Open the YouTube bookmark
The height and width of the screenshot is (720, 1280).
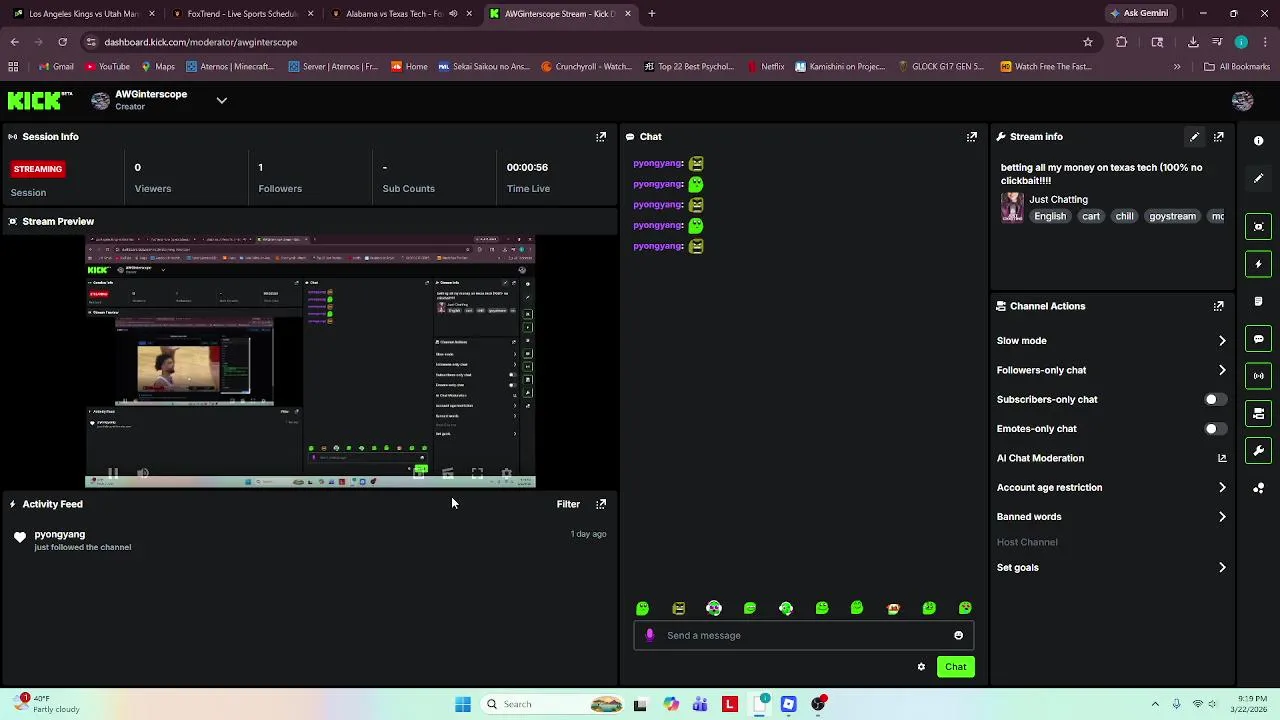click(x=108, y=67)
